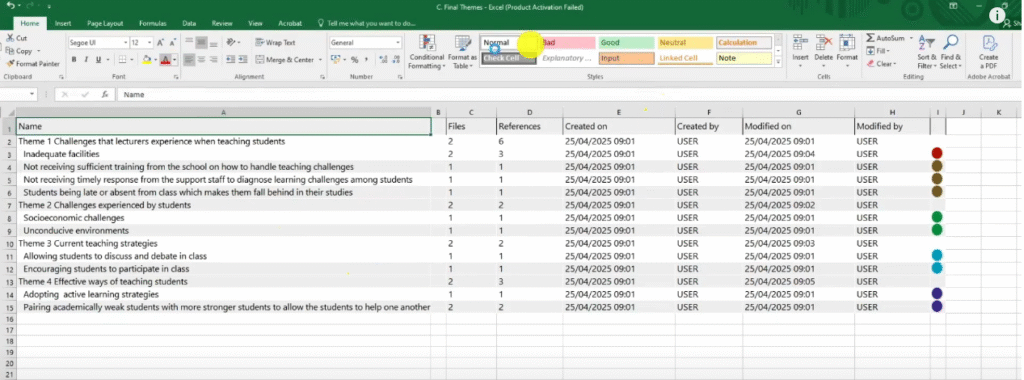The image size is (1024, 380).
Task: Activate the Format Painter tool
Action: point(33,64)
